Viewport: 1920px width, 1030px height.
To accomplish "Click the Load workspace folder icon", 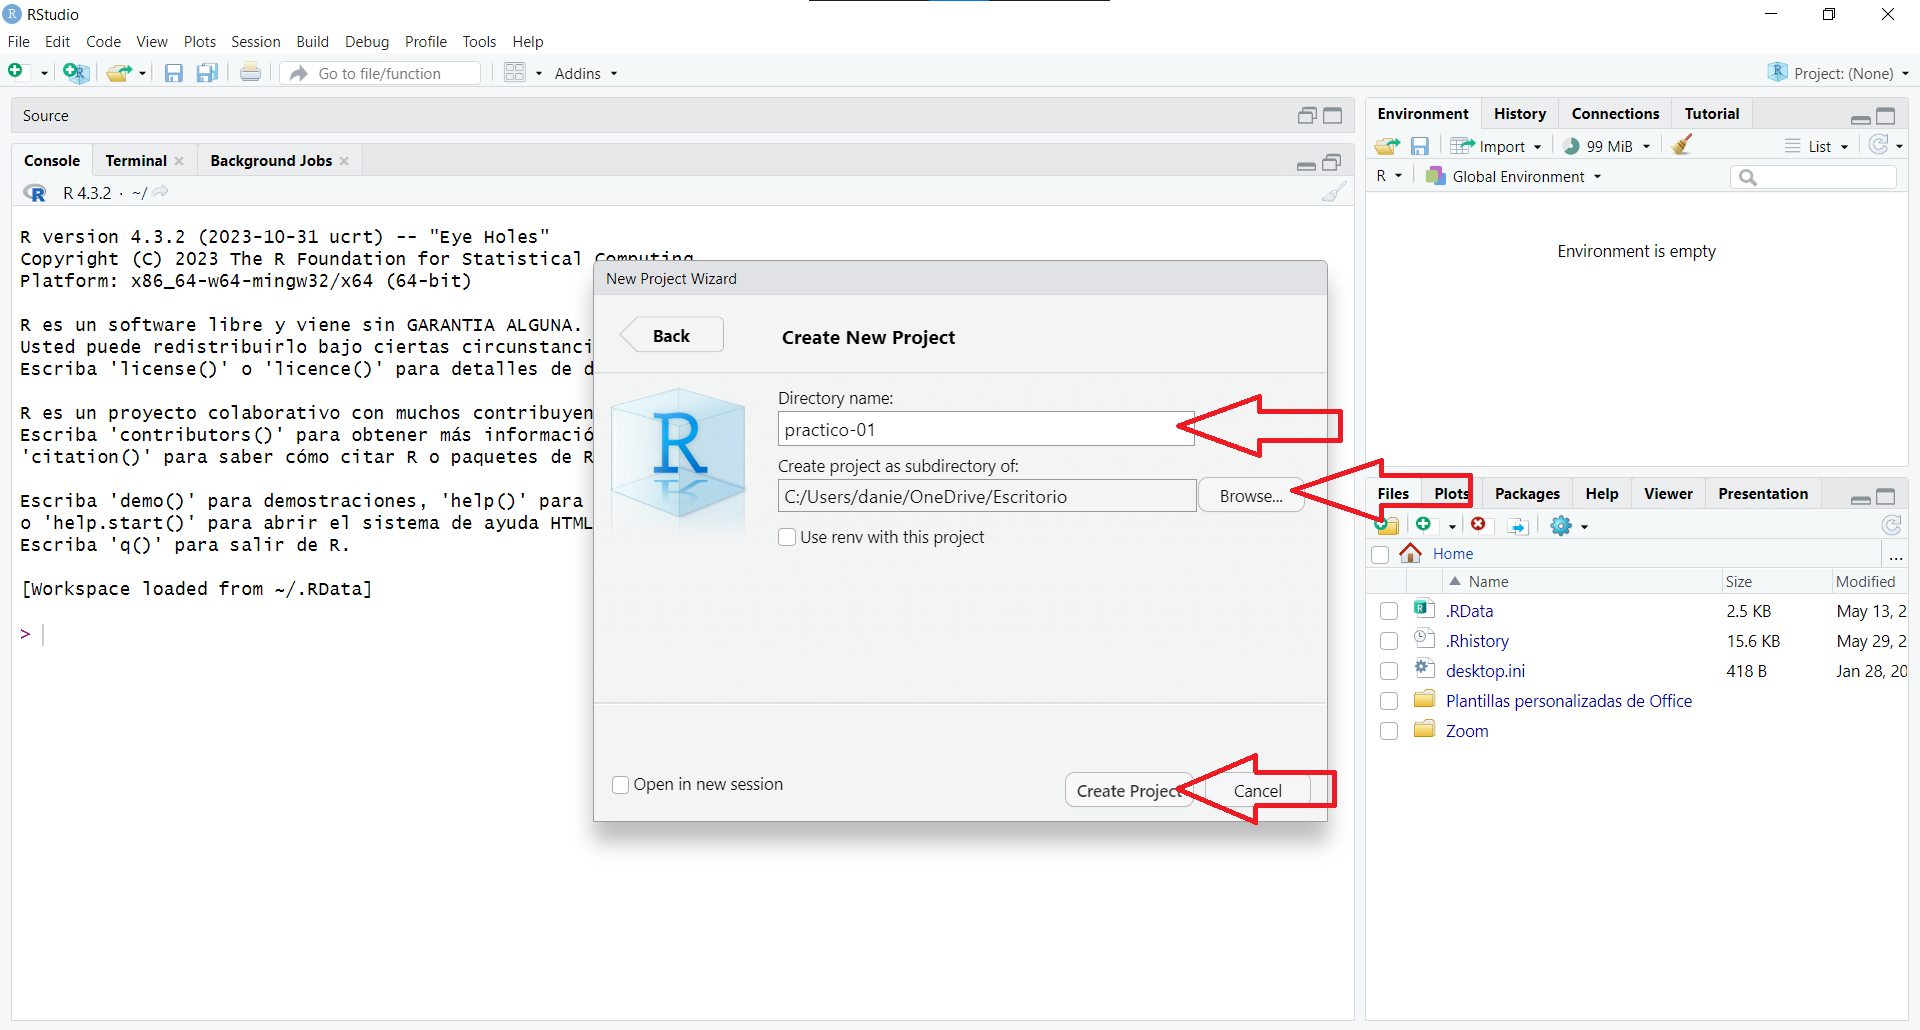I will tap(1387, 146).
